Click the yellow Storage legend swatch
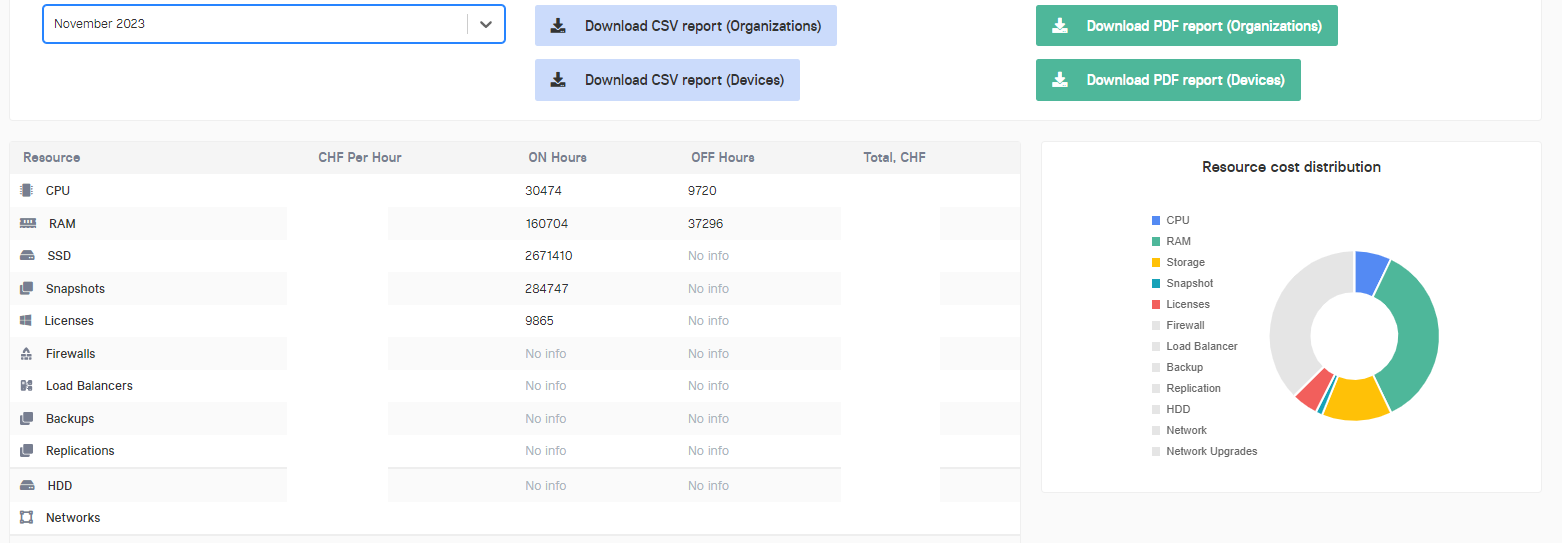Image resolution: width=1562 pixels, height=543 pixels. point(1156,262)
